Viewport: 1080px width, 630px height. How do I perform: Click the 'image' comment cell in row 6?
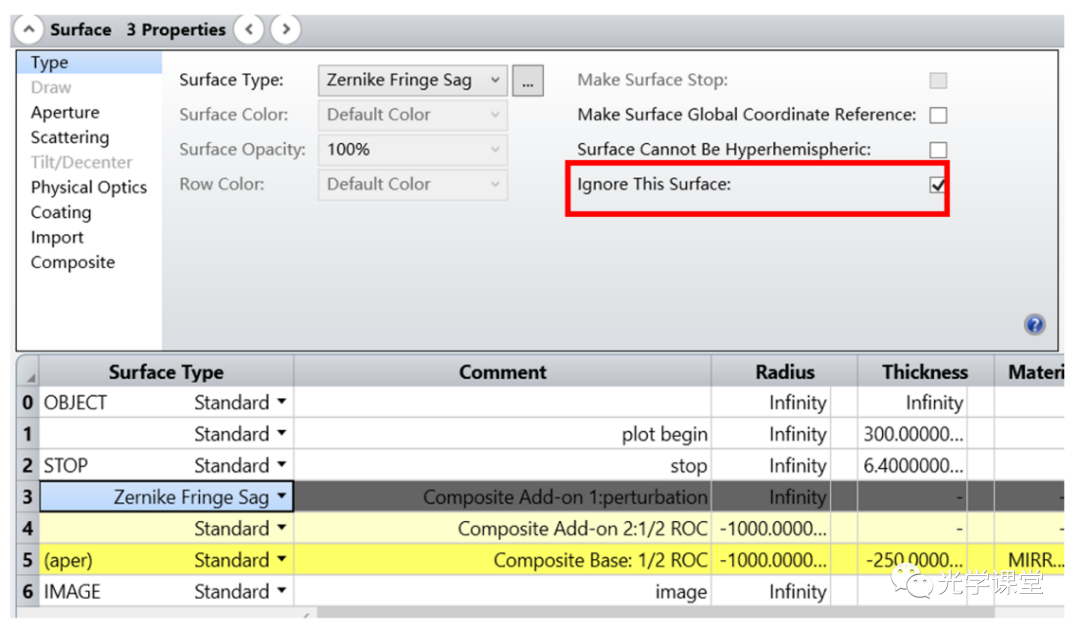click(503, 591)
